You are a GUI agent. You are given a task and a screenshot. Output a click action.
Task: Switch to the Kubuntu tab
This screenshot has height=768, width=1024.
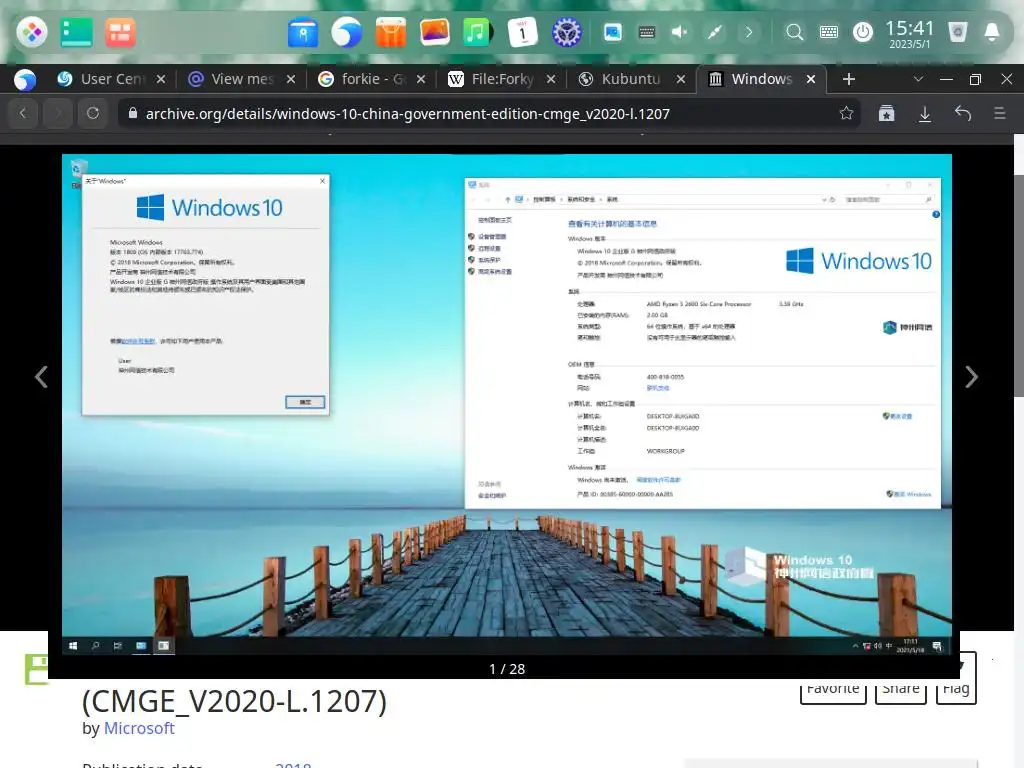tap(631, 79)
